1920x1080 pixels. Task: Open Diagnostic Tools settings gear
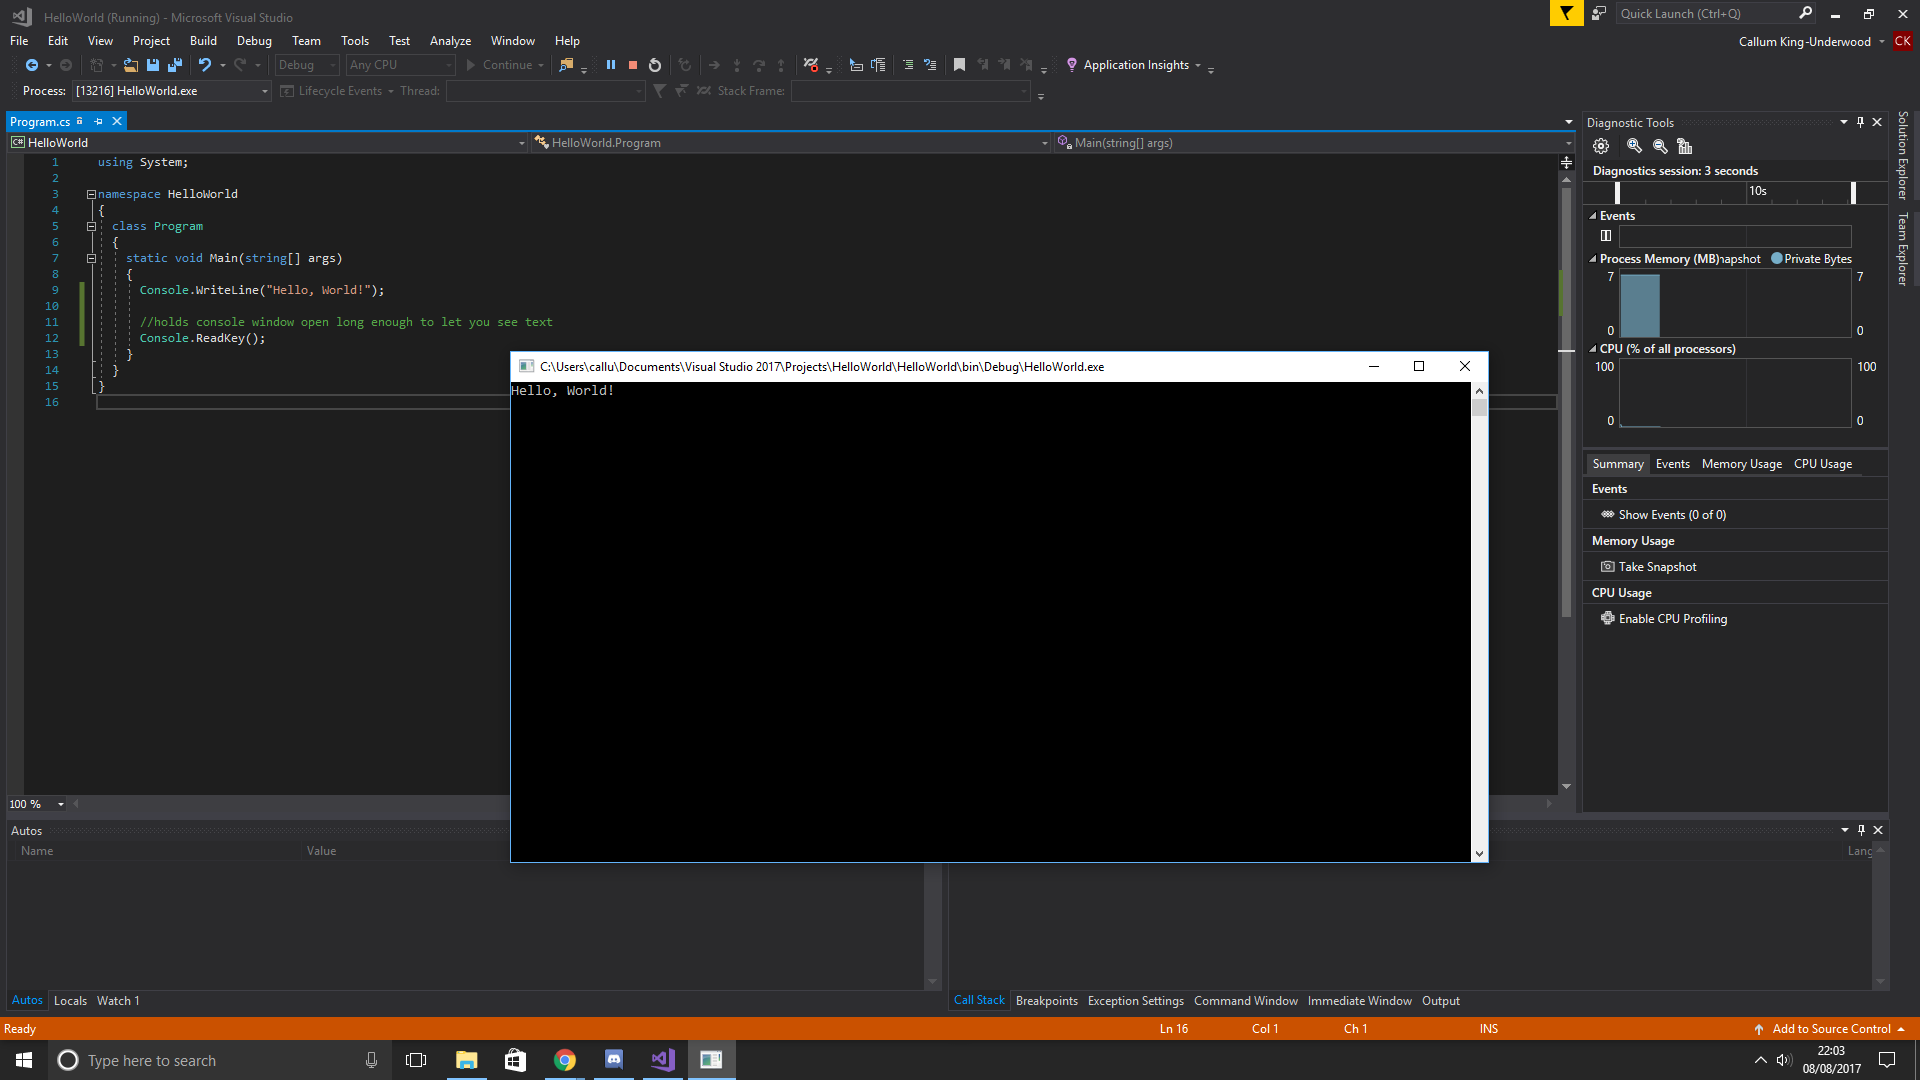1601,146
